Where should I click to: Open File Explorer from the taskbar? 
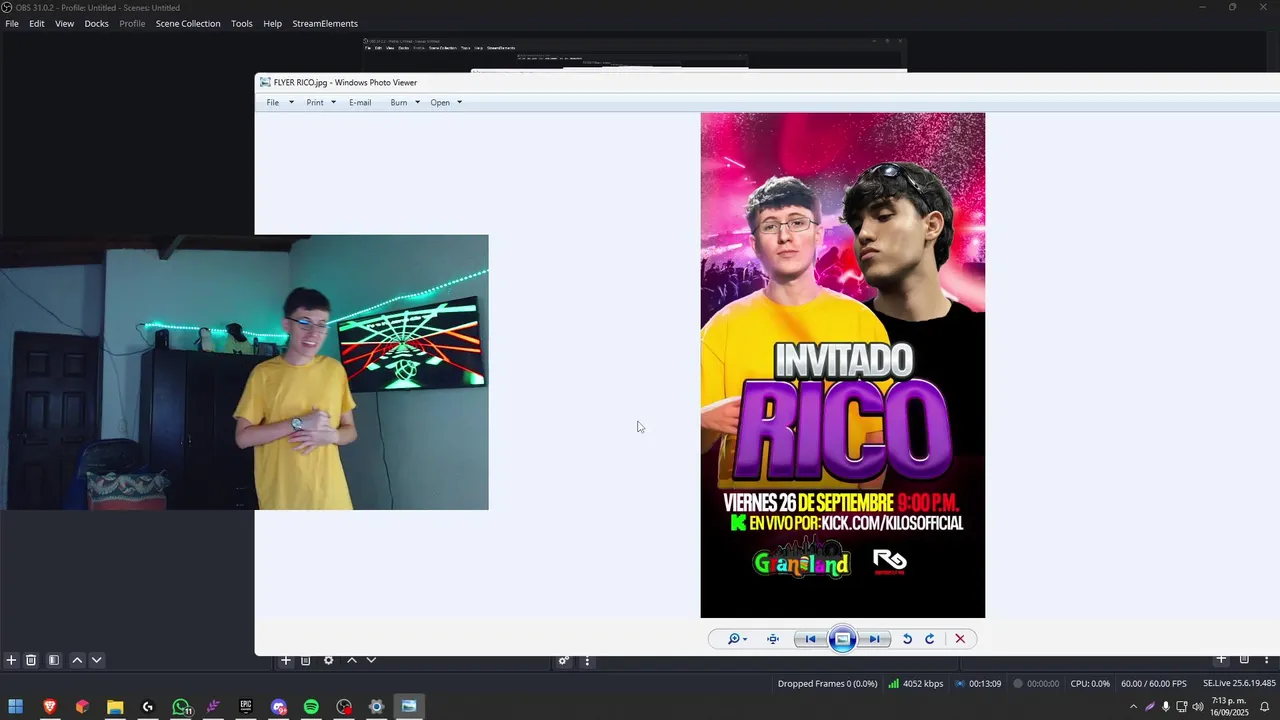tap(115, 707)
